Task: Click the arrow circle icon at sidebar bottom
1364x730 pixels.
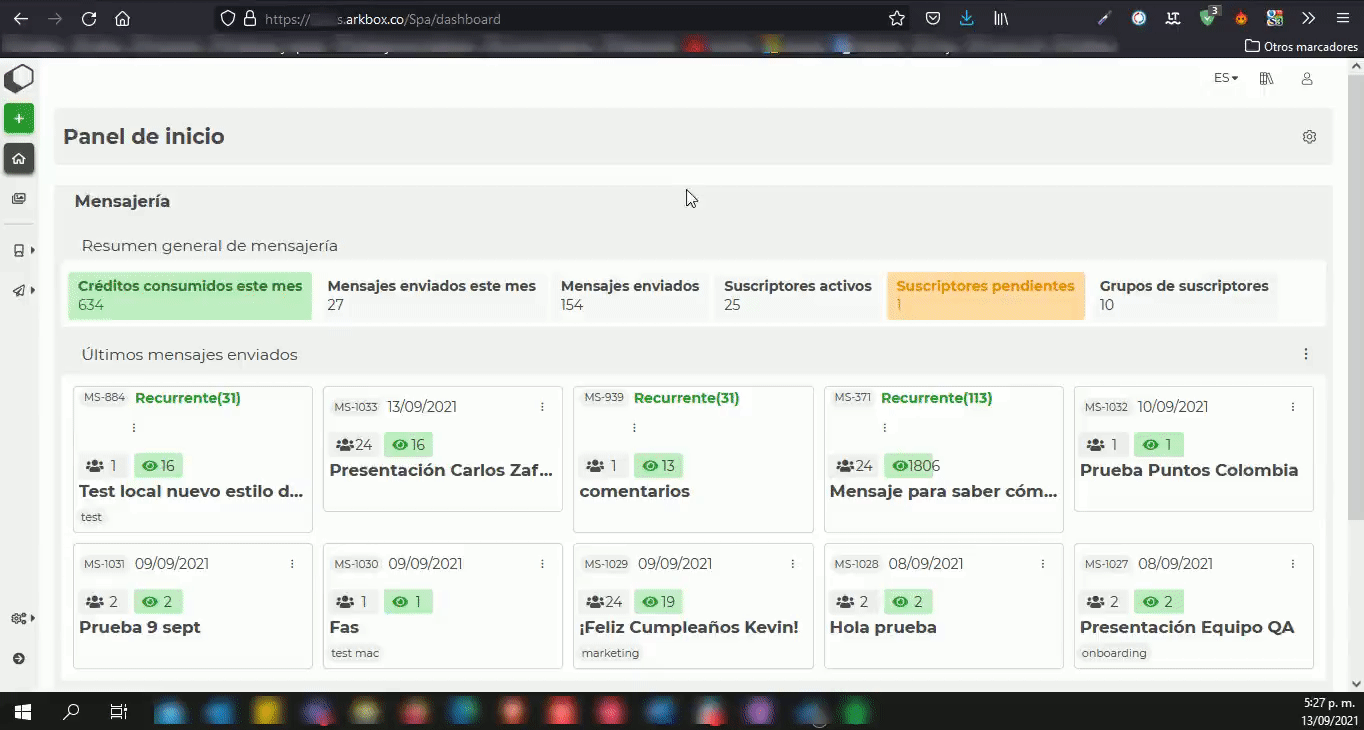Action: coord(19,658)
